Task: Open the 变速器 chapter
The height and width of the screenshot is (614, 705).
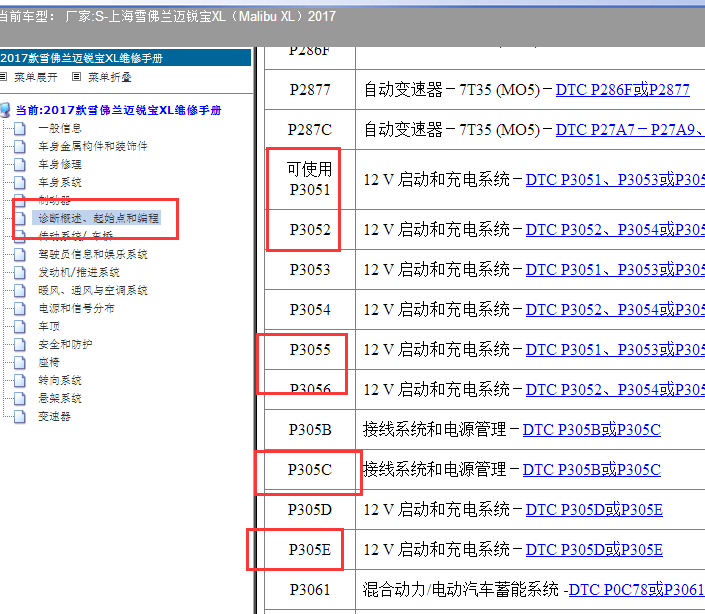Action: (54, 416)
